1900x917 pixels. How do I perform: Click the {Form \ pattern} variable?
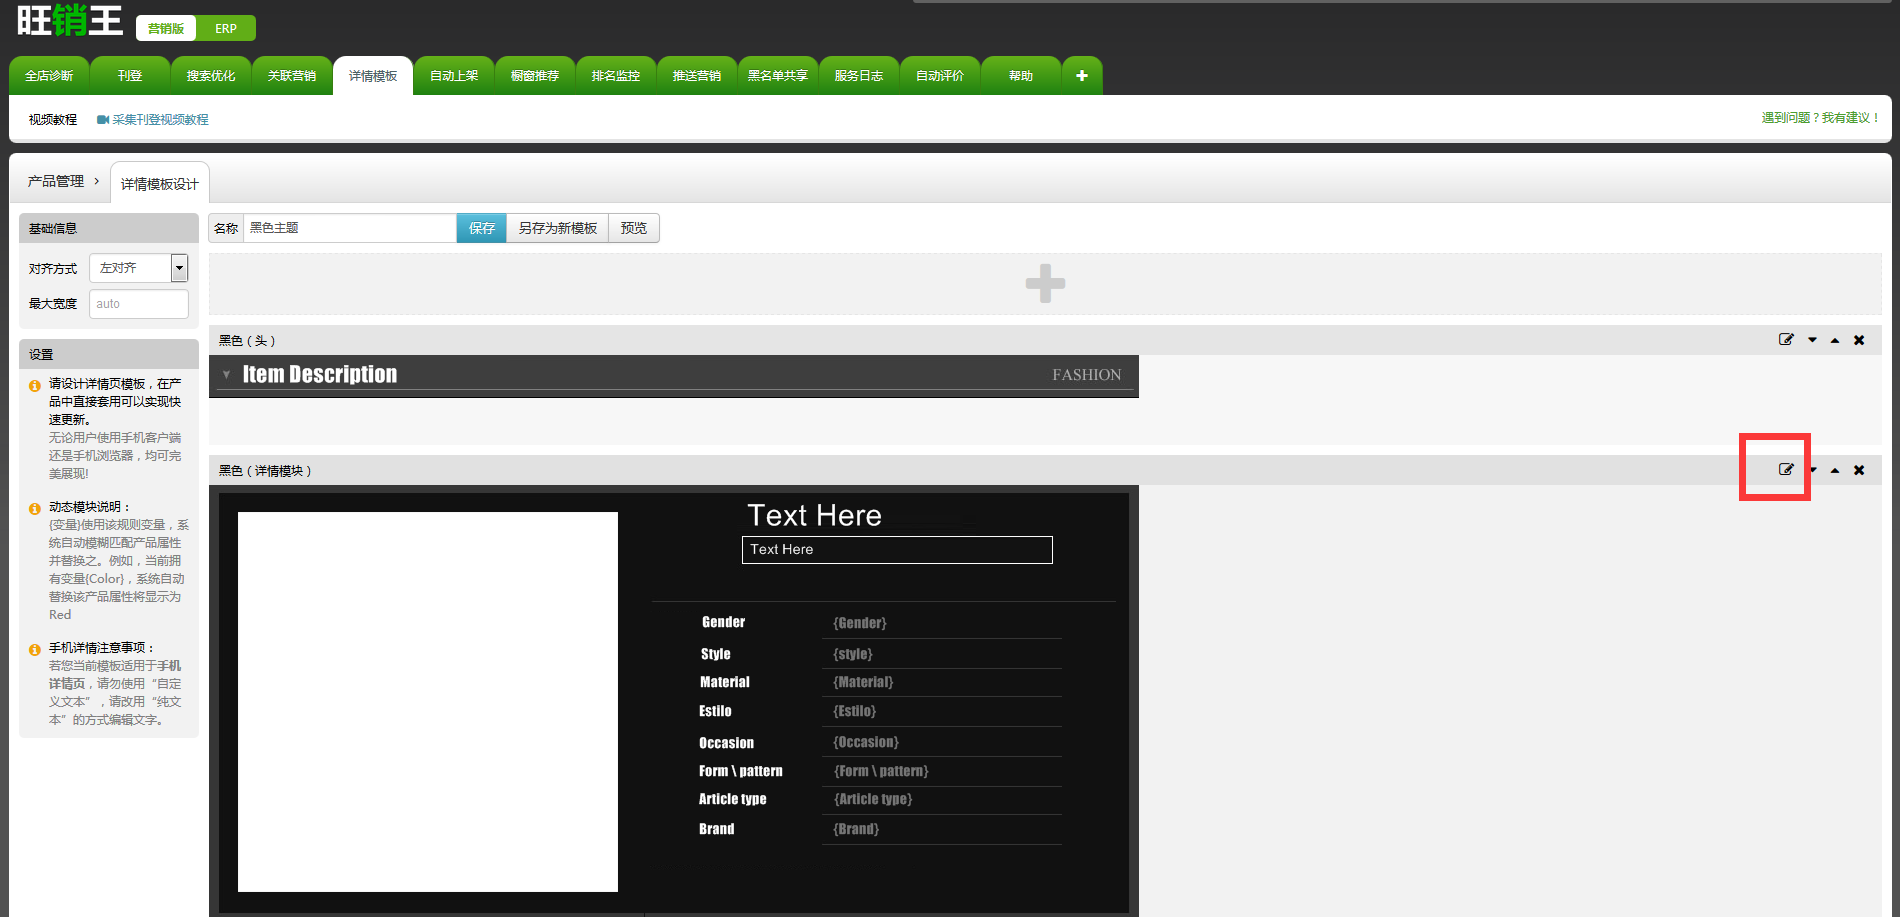point(881,771)
